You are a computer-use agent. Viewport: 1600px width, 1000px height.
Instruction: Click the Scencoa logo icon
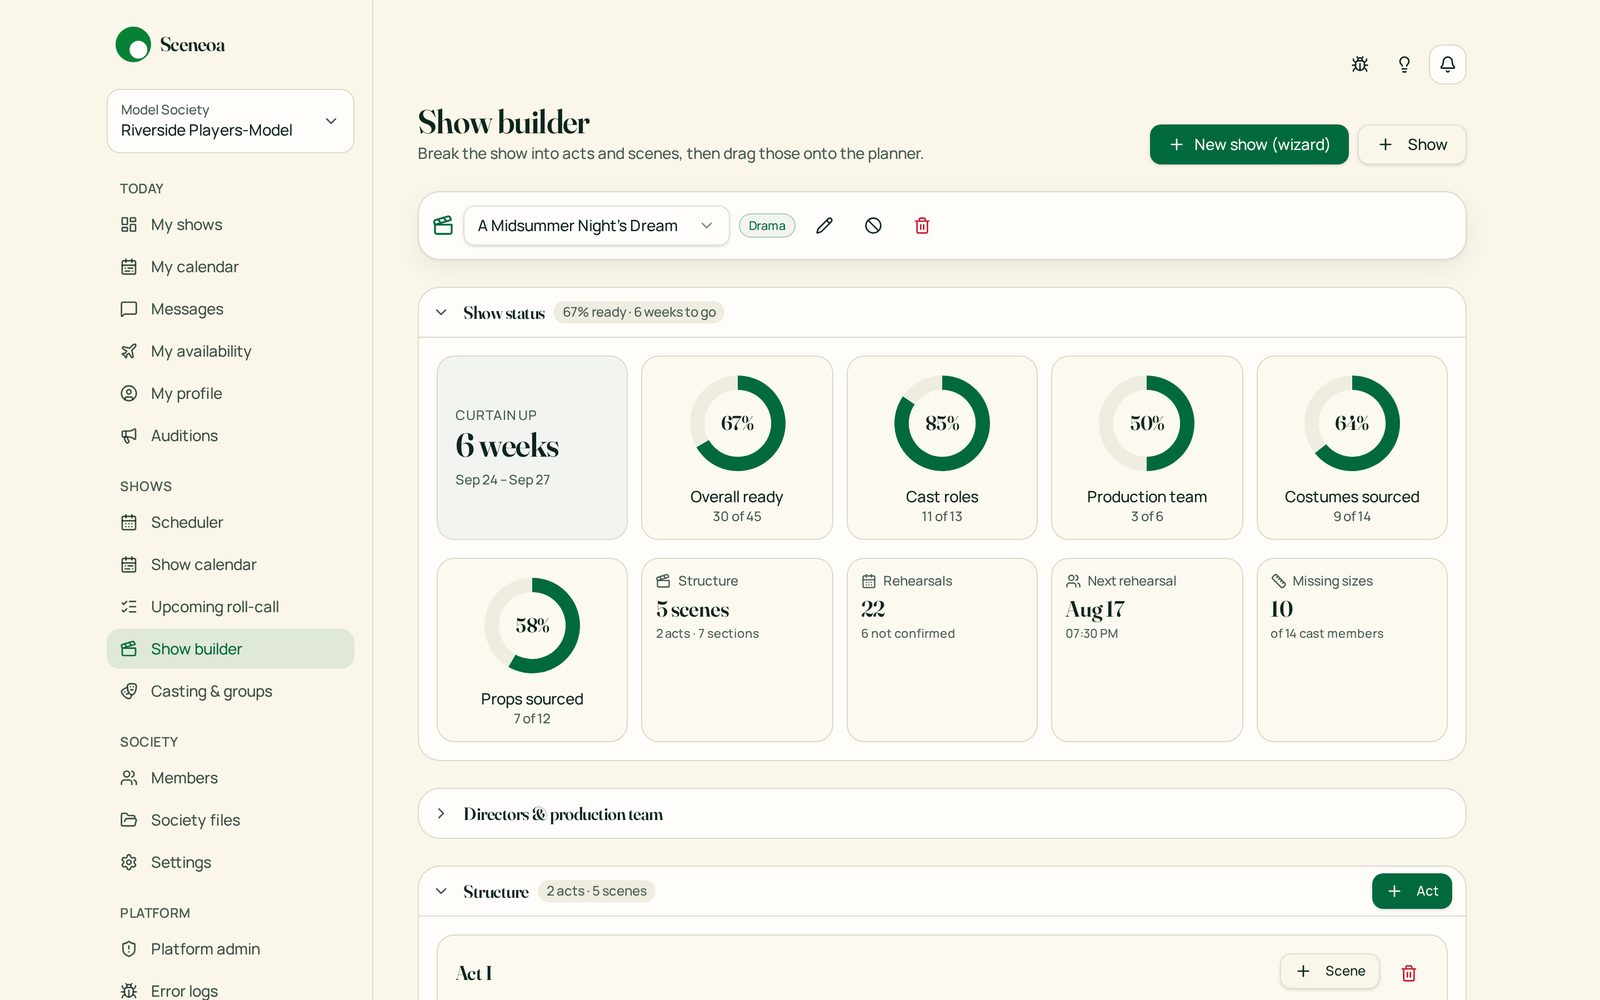[133, 44]
